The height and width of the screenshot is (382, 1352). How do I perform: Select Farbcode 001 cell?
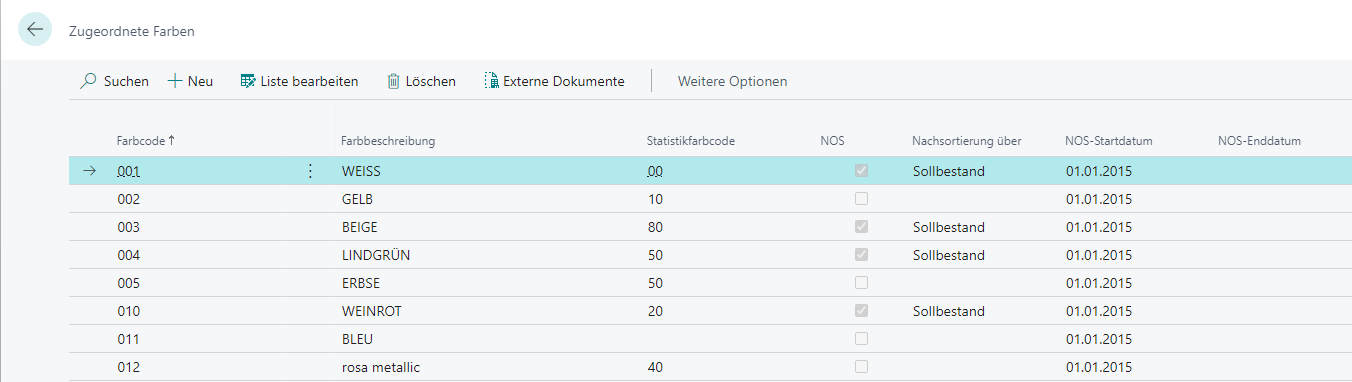(x=128, y=171)
